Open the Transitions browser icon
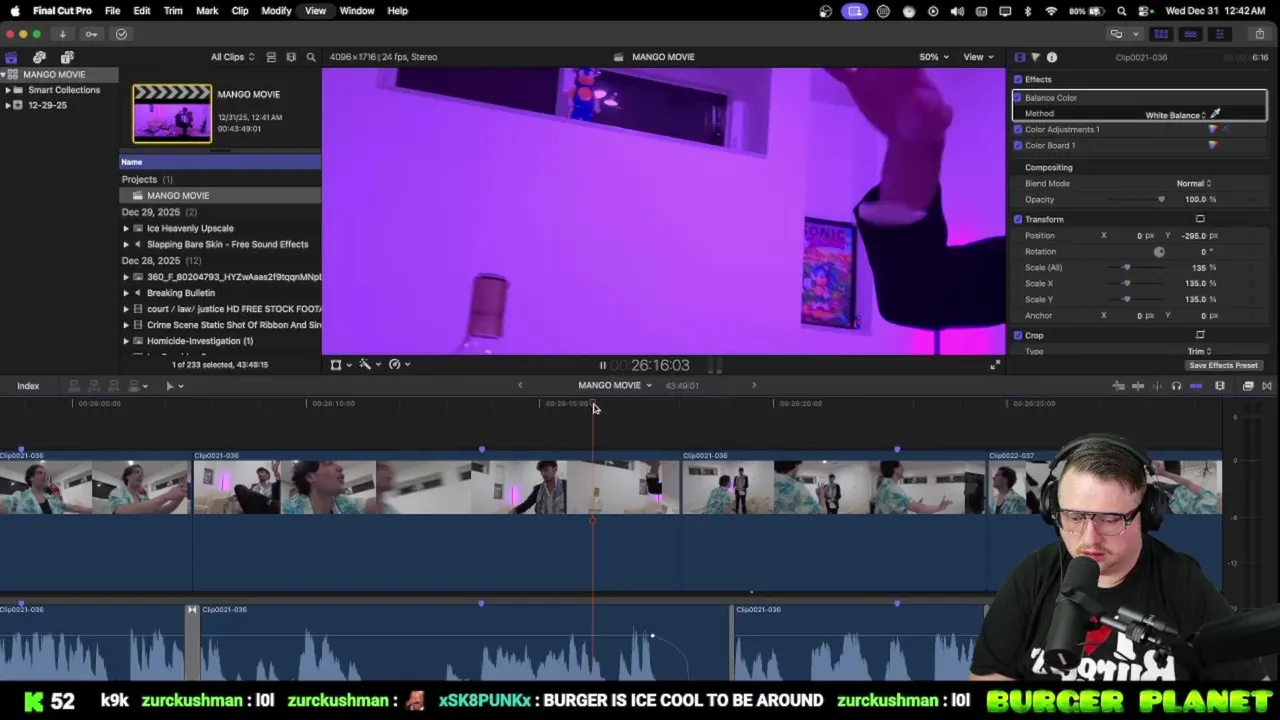 [1267, 386]
